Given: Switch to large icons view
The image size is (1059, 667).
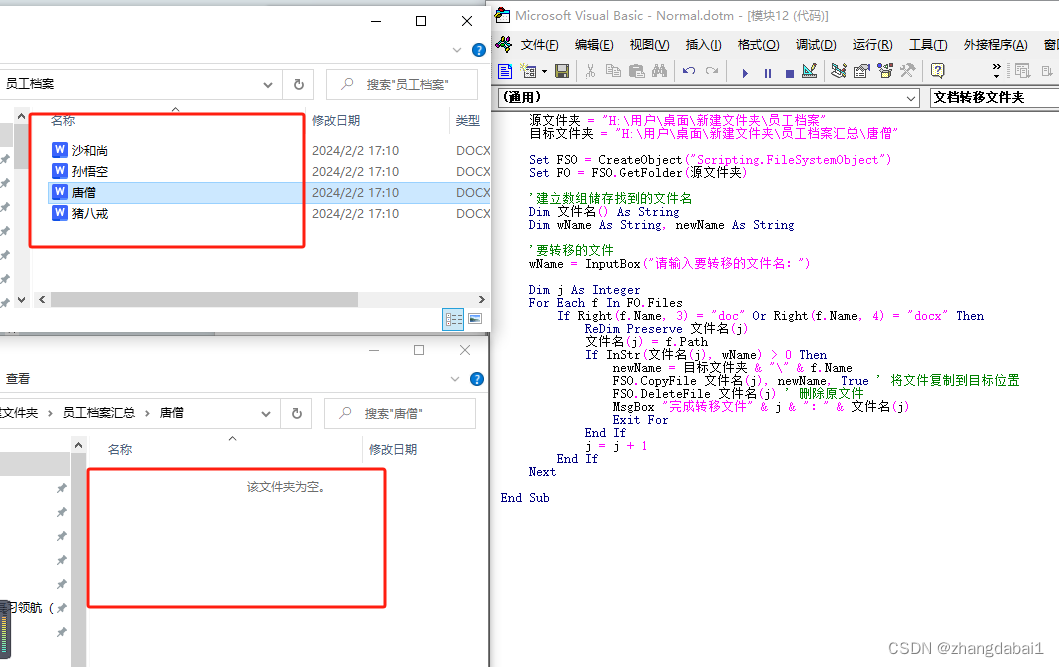Looking at the screenshot, I should point(475,319).
